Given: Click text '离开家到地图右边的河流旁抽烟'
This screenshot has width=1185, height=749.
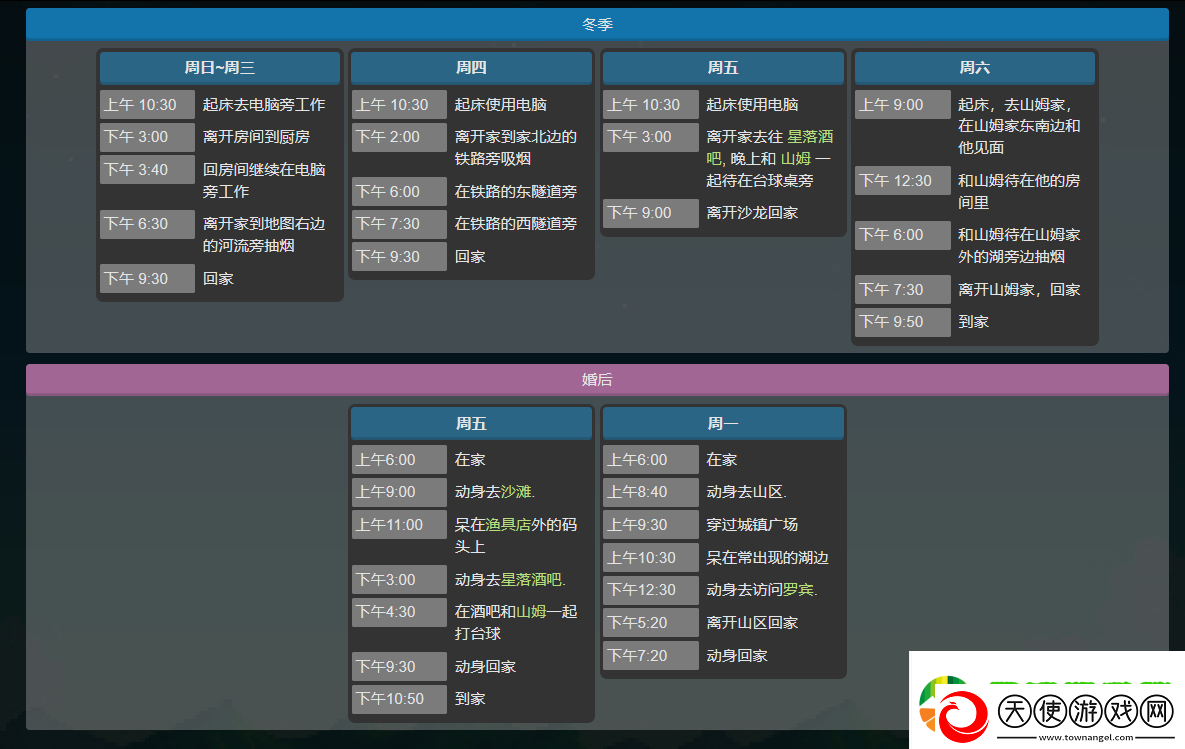Looking at the screenshot, I should (x=264, y=235).
